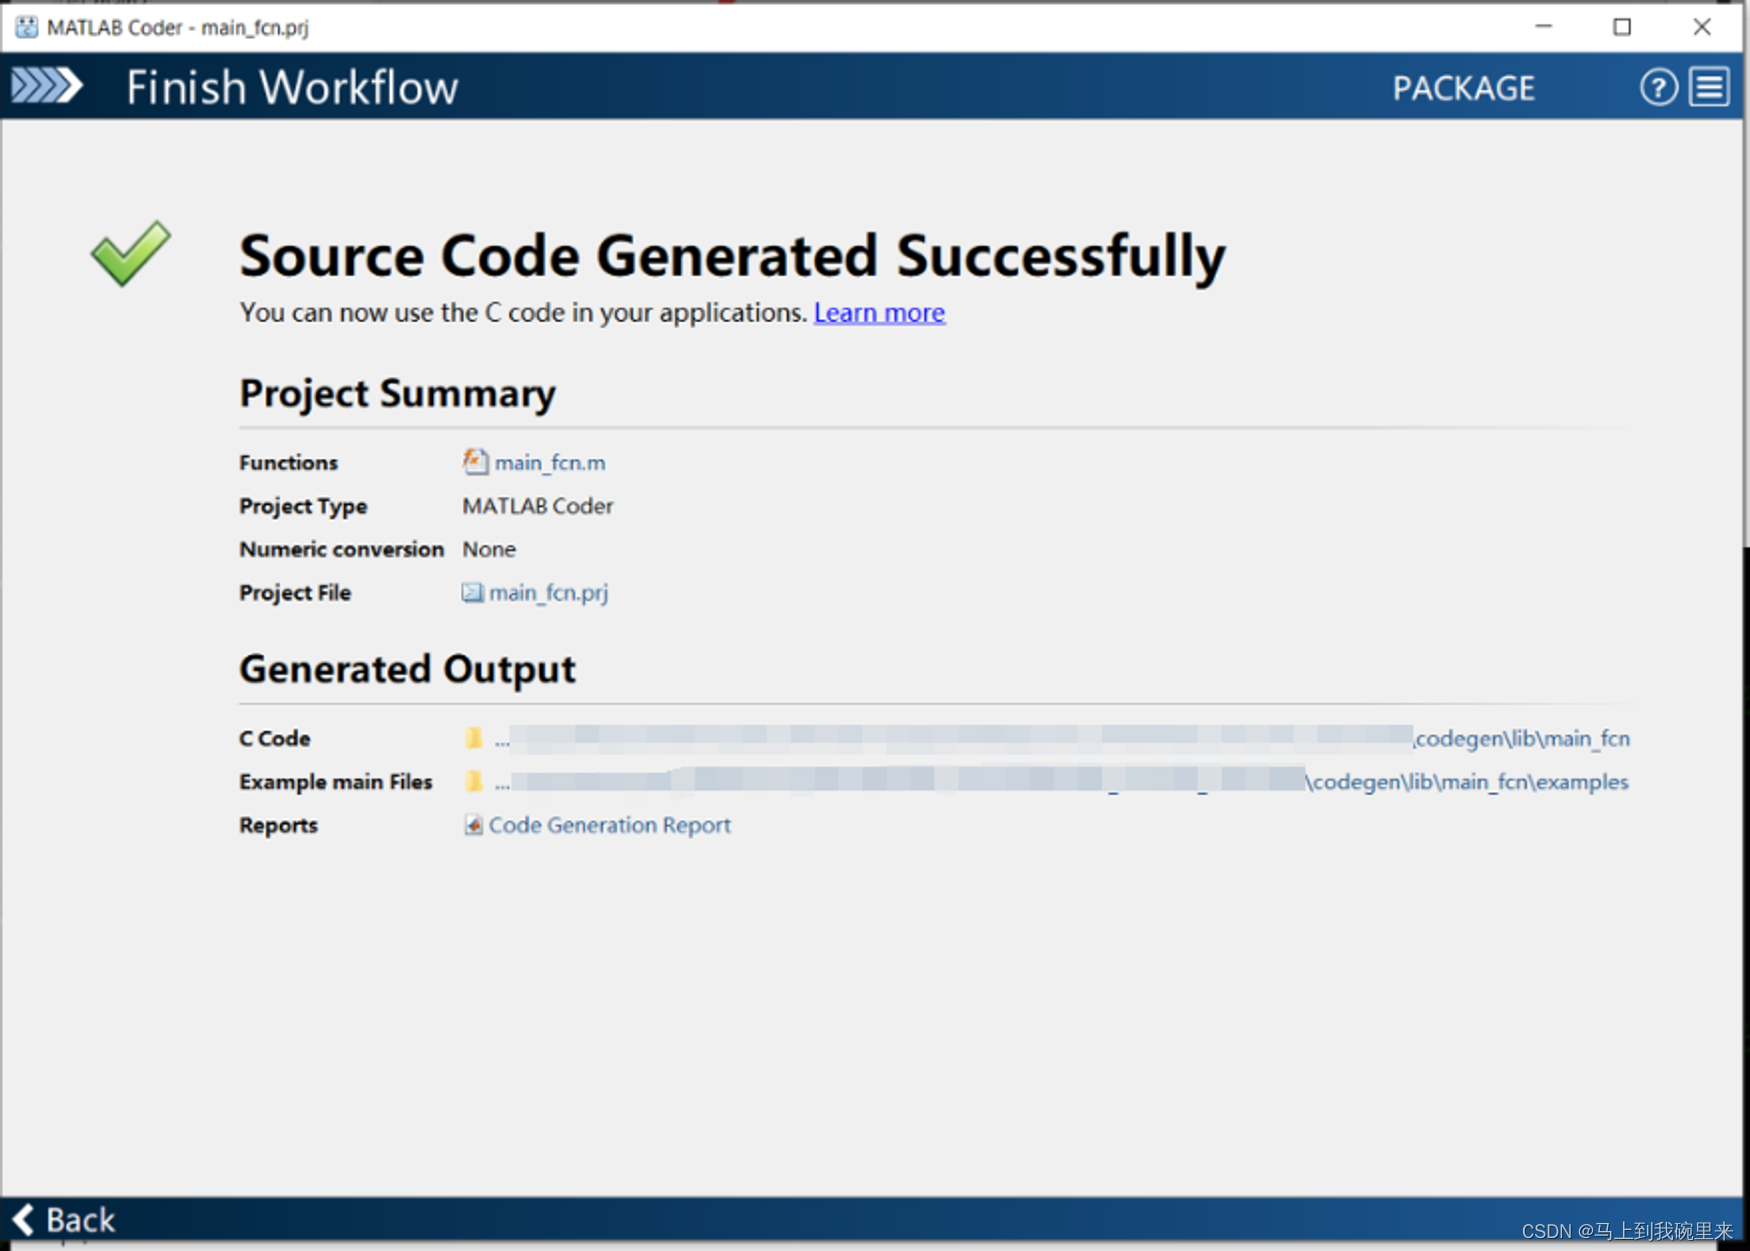Click the 'Reports' label

pos(278,826)
